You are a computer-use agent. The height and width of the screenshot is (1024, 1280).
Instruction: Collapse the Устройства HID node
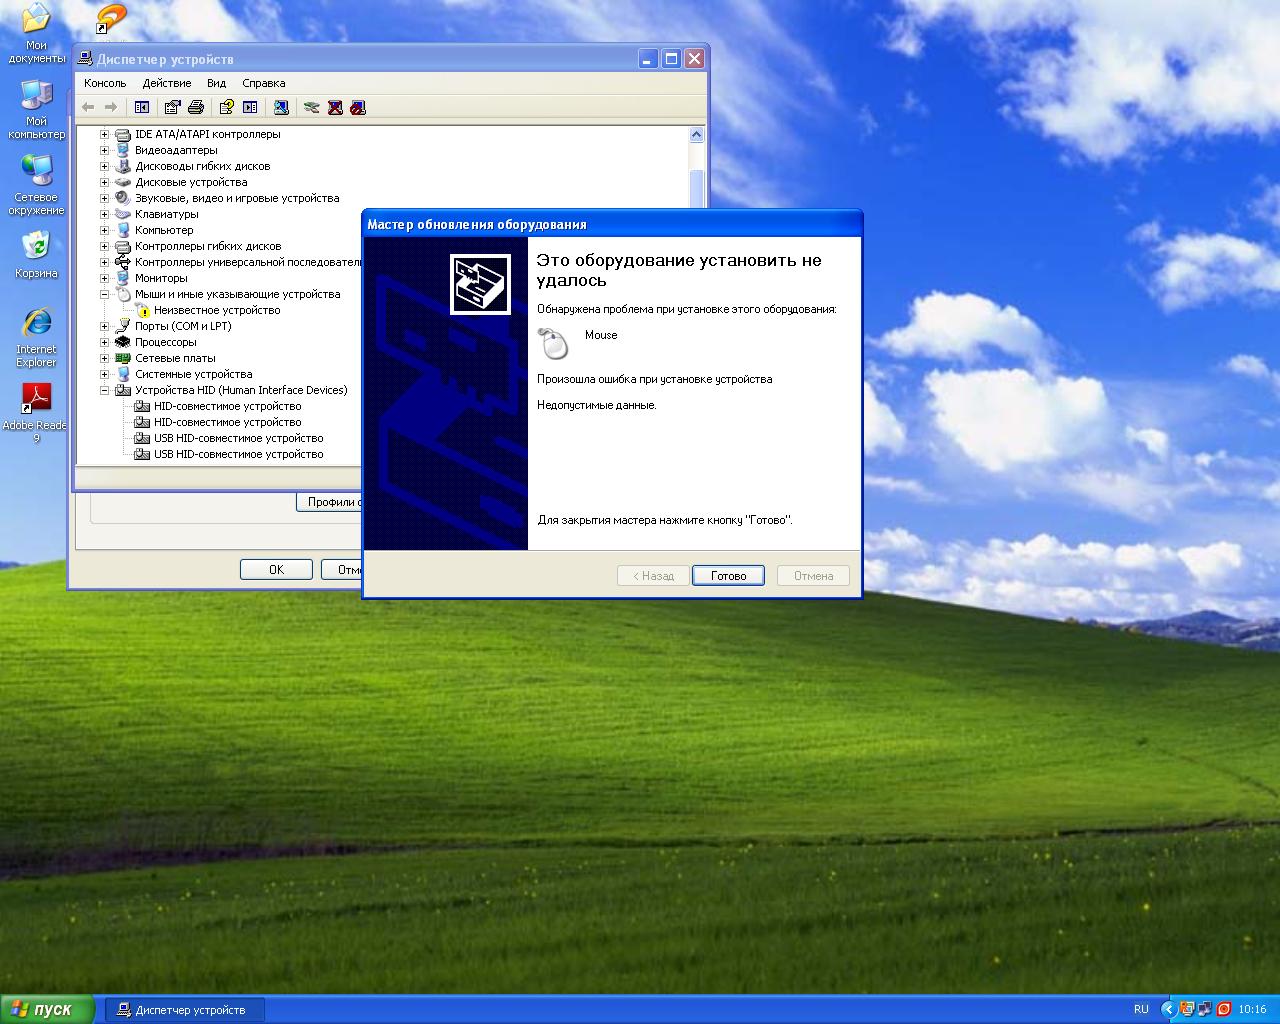104,390
